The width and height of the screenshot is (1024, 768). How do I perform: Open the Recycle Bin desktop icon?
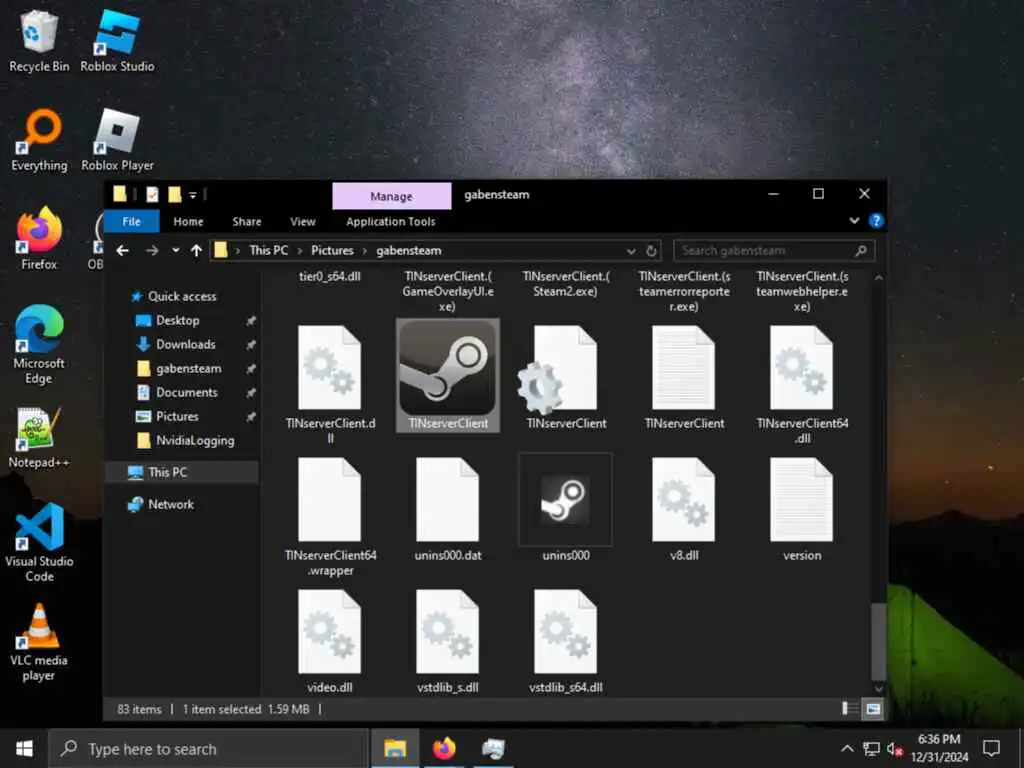coord(39,40)
